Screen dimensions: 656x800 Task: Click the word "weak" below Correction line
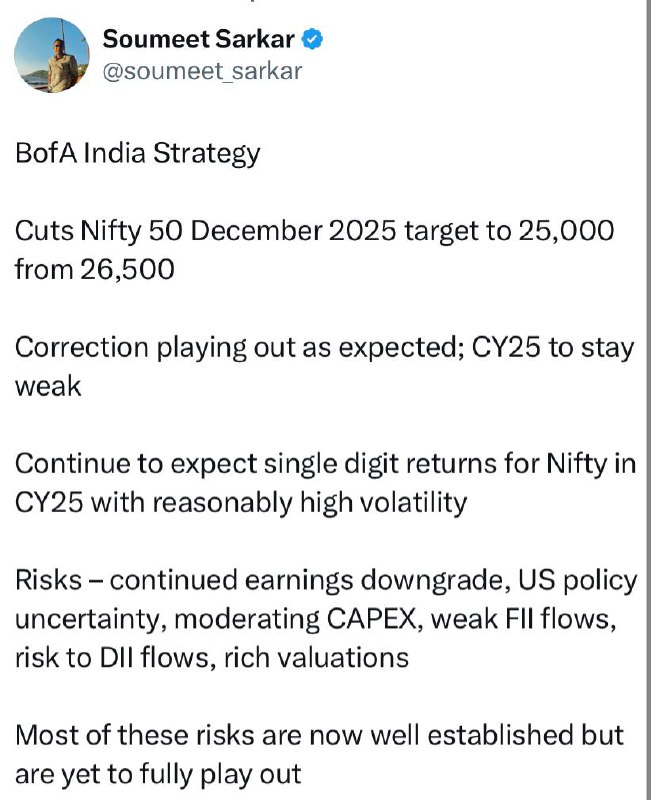tap(48, 386)
